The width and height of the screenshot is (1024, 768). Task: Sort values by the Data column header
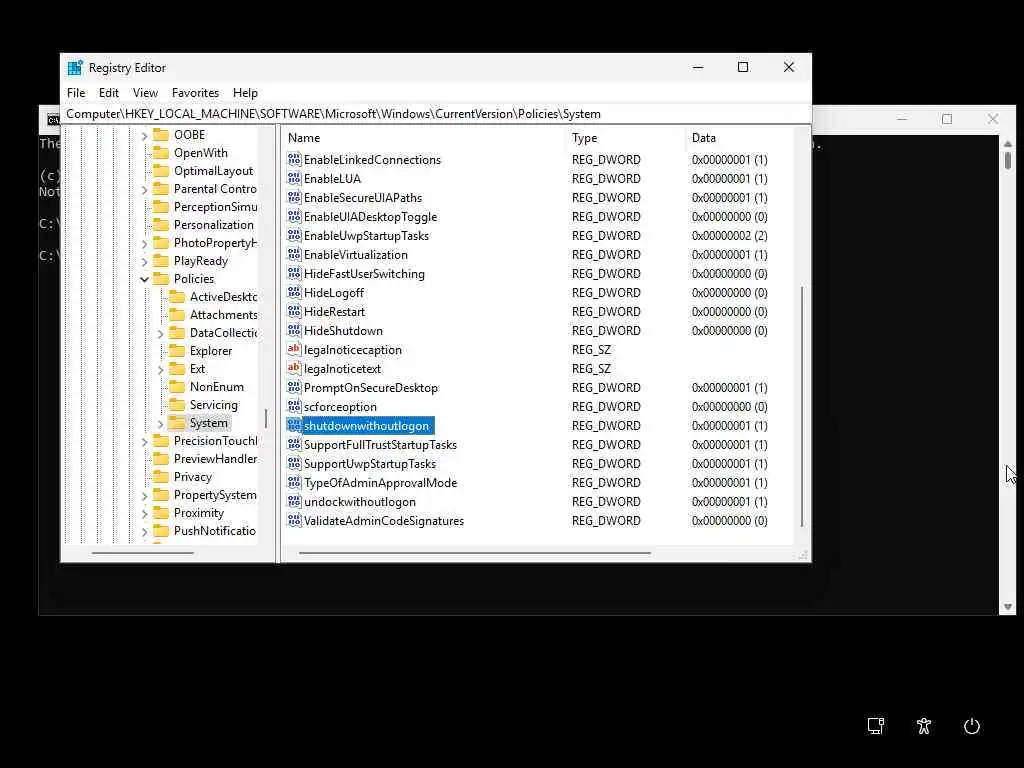[739, 138]
